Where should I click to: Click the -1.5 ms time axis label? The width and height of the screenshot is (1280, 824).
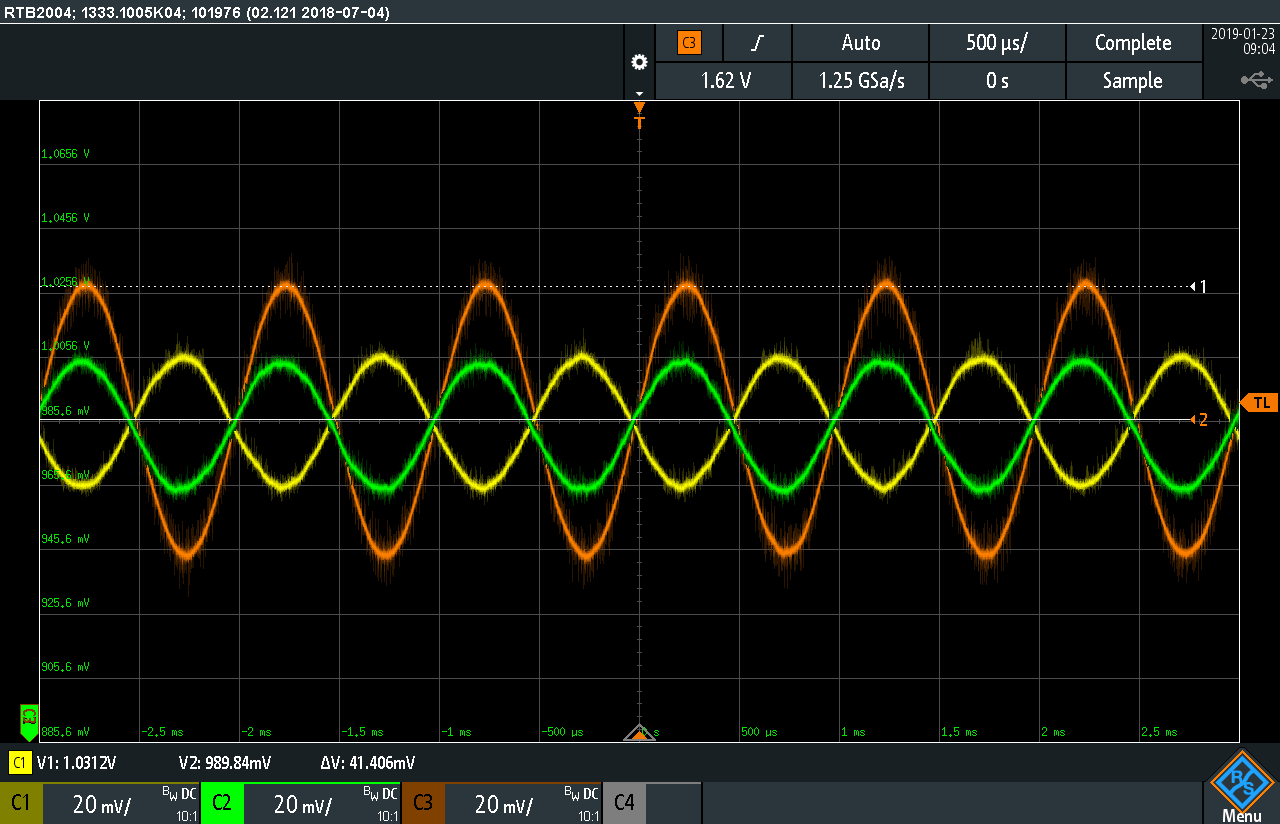coord(361,732)
